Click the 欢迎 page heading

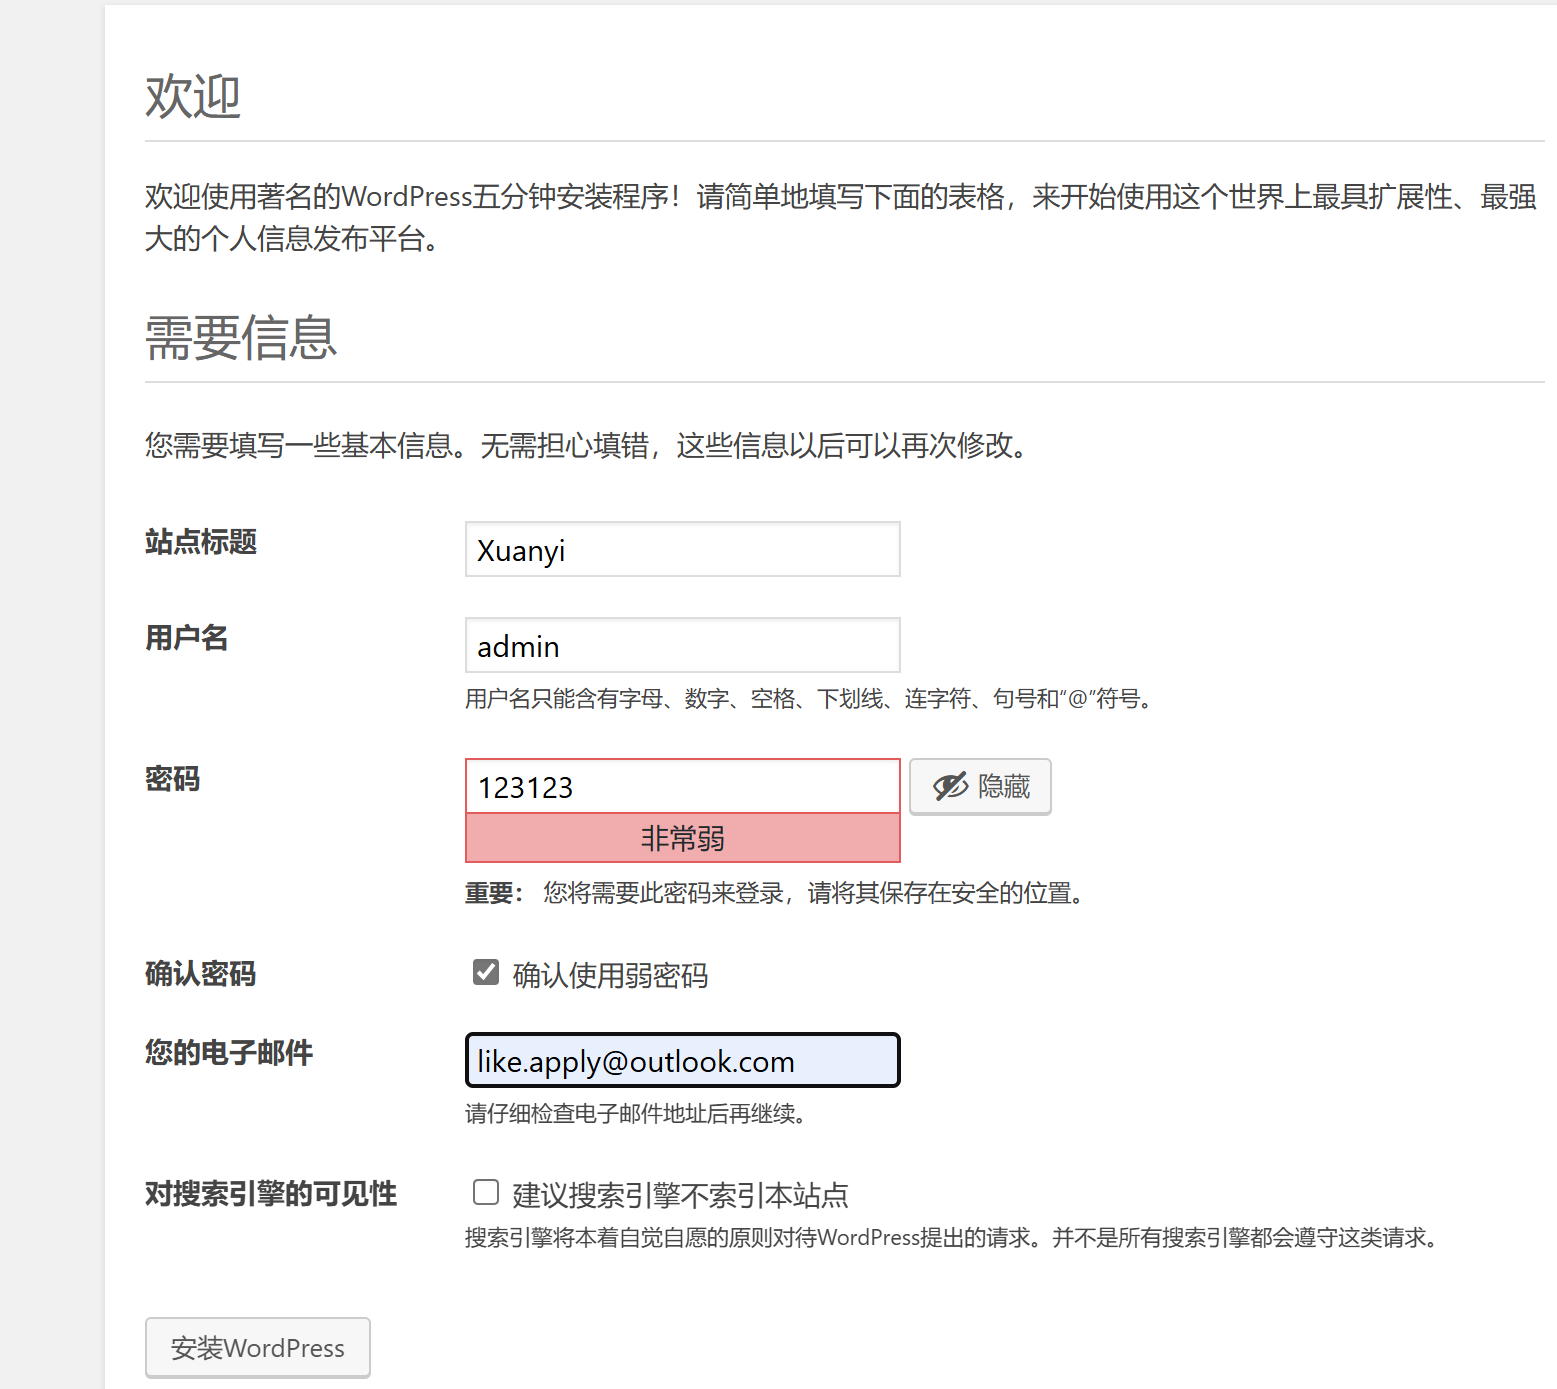193,97
